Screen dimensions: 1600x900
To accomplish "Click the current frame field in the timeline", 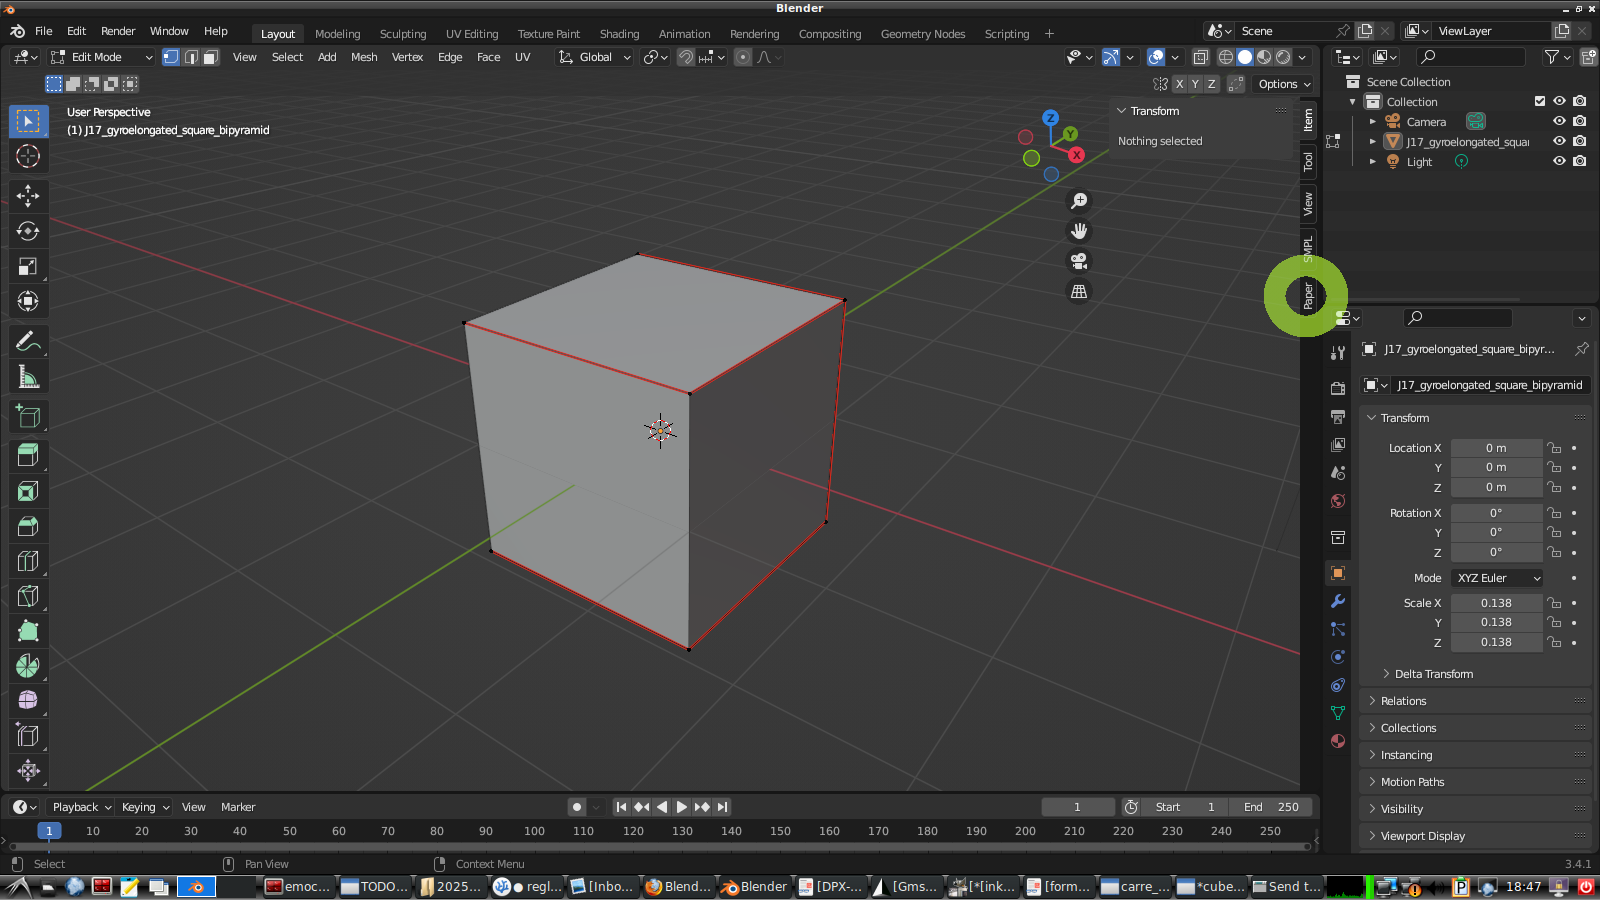I will tap(1077, 806).
